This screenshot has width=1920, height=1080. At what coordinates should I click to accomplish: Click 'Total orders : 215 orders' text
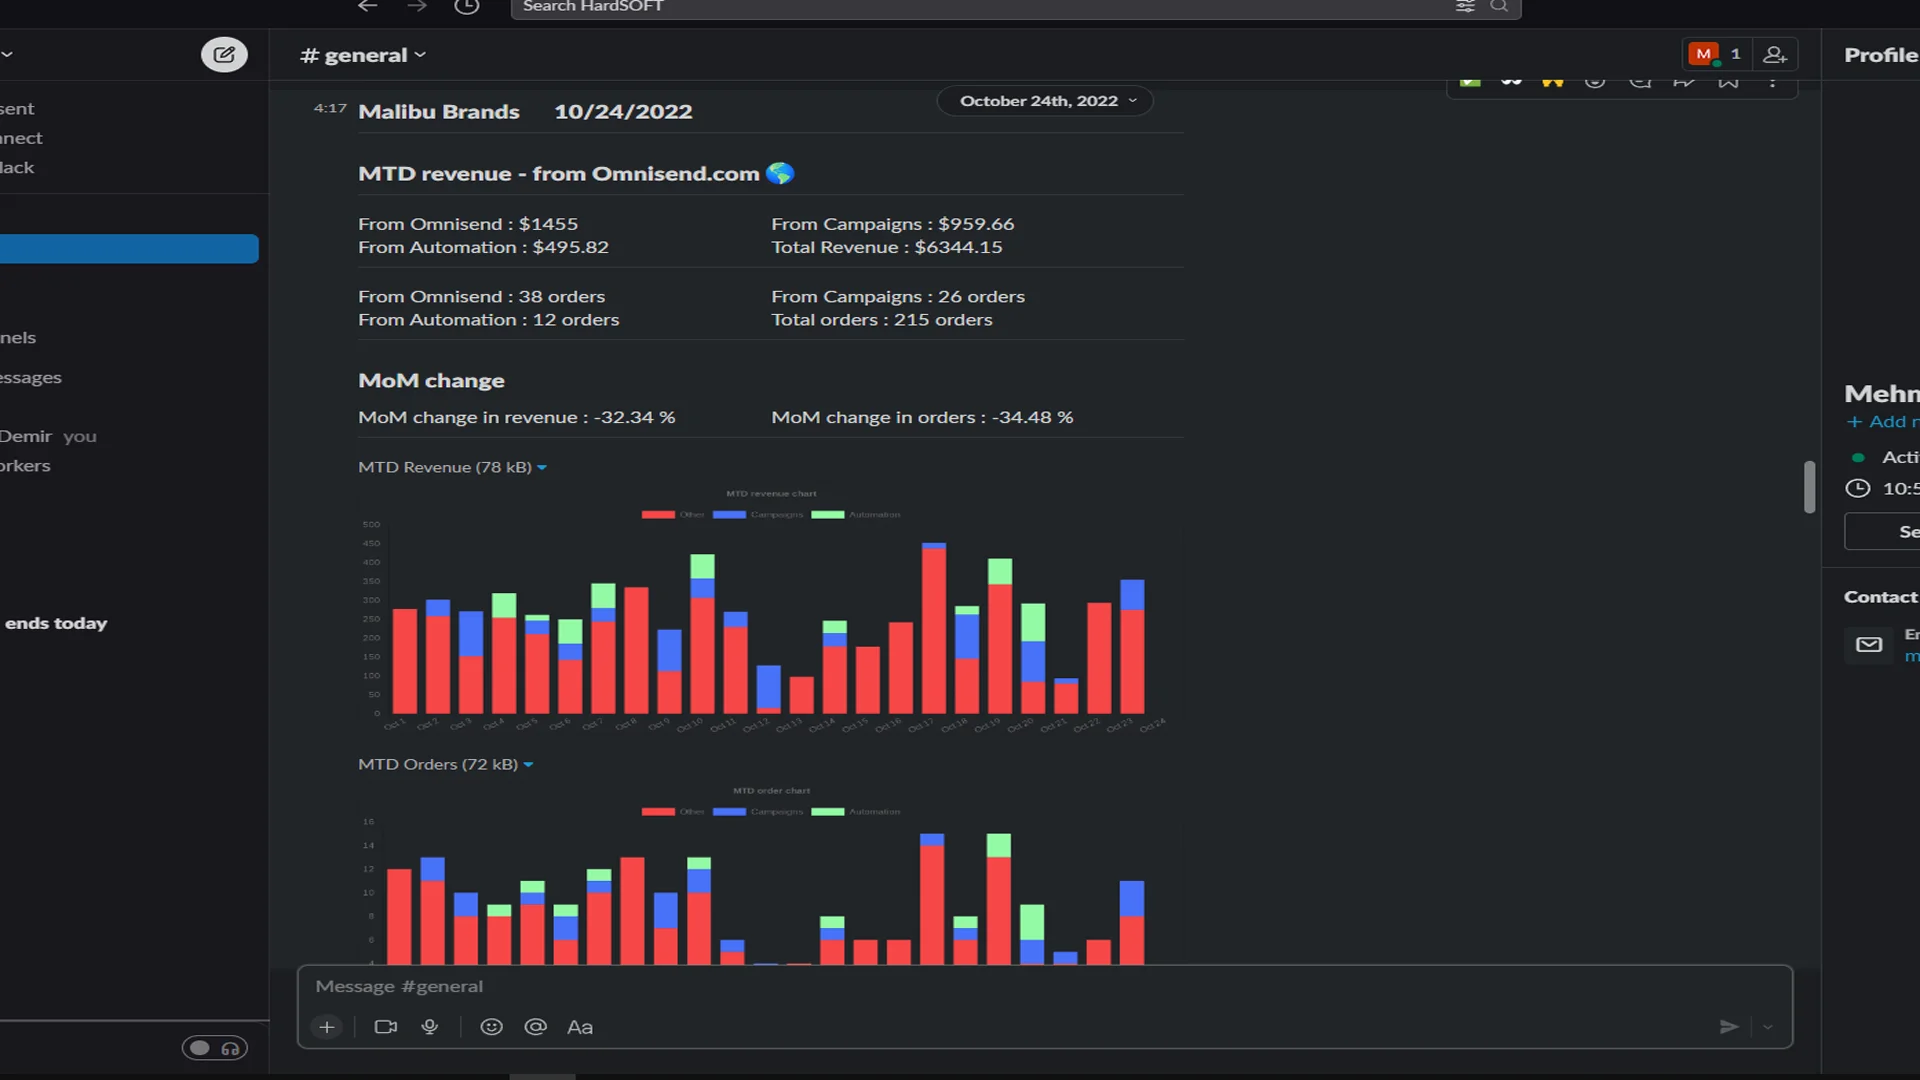pyautogui.click(x=882, y=320)
